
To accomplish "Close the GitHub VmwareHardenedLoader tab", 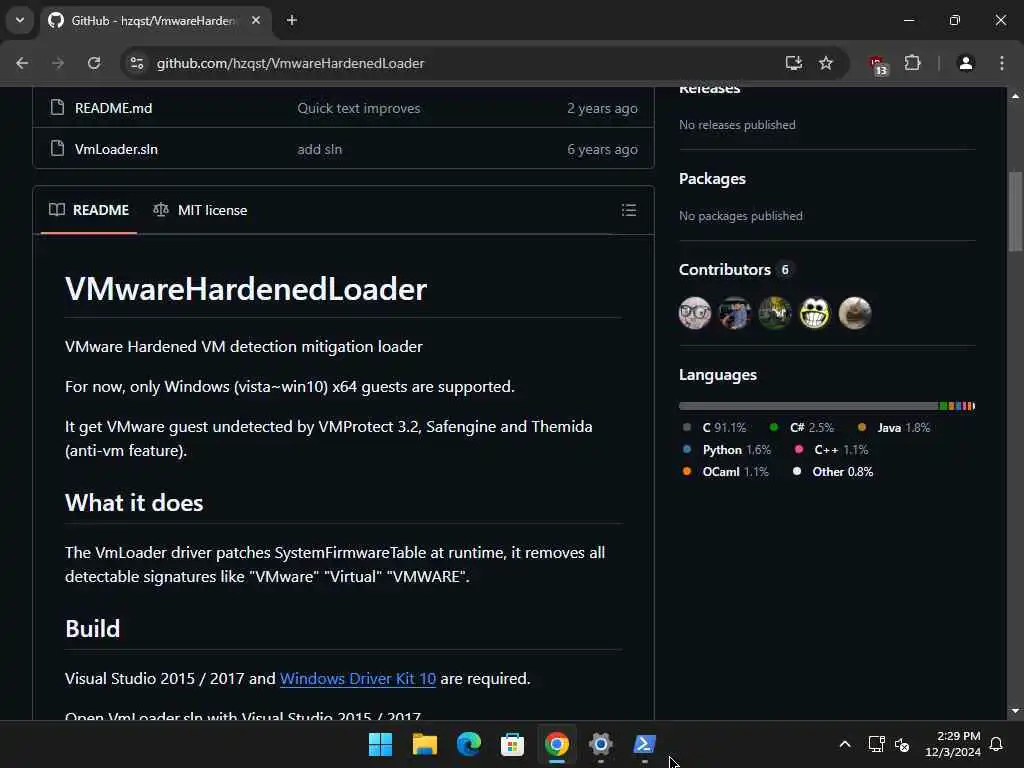I will (x=256, y=20).
